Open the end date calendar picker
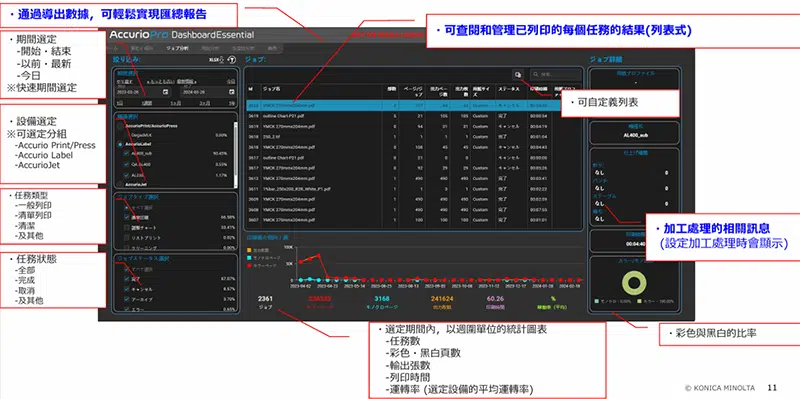 [232, 92]
